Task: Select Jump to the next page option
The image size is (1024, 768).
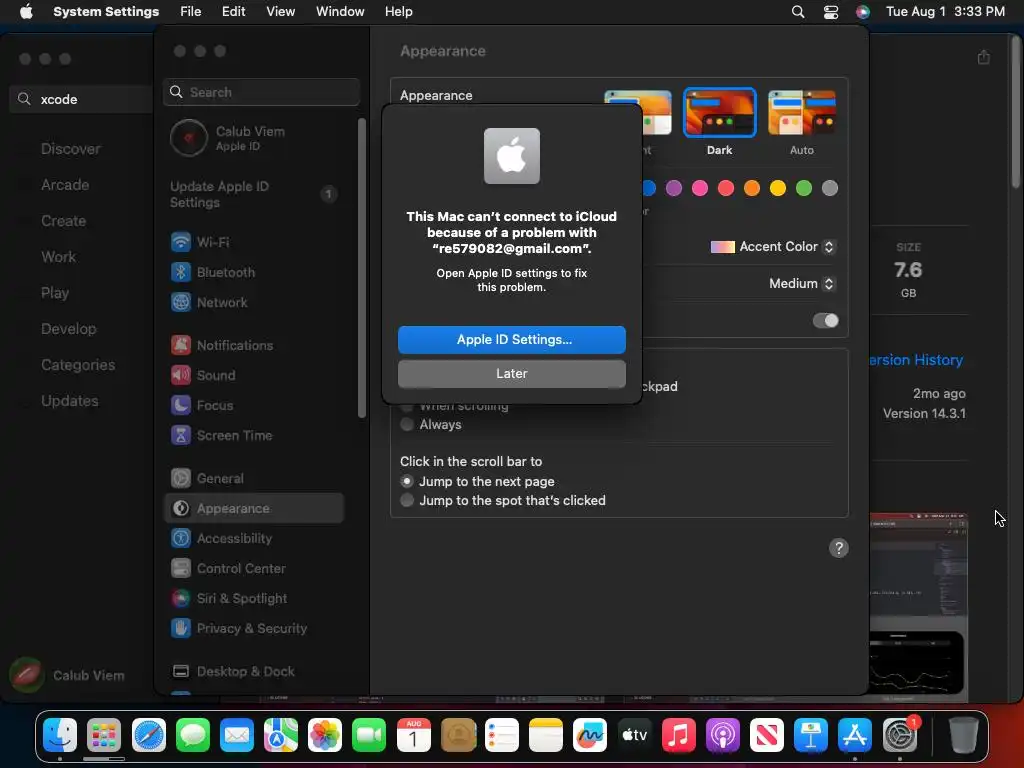Action: point(407,482)
